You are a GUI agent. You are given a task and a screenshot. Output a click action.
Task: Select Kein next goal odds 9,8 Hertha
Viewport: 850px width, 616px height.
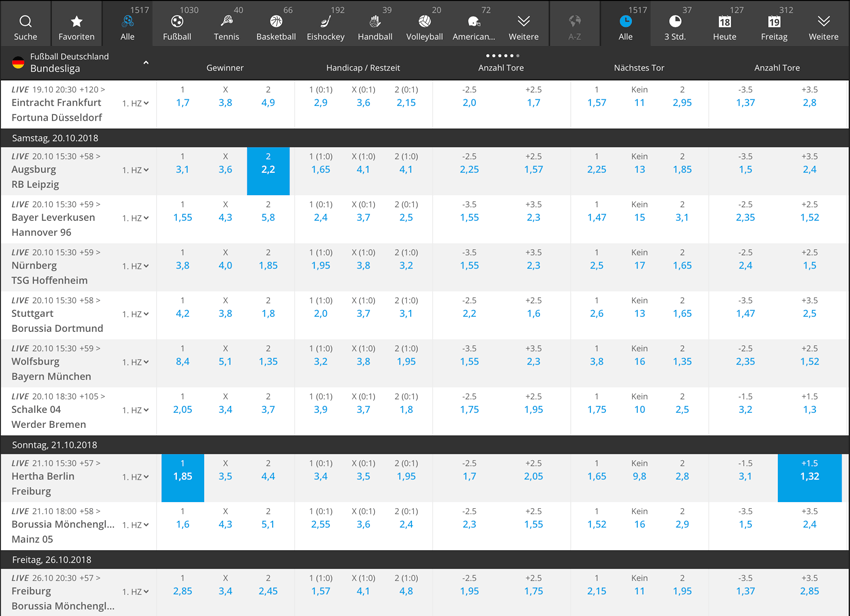640,476
